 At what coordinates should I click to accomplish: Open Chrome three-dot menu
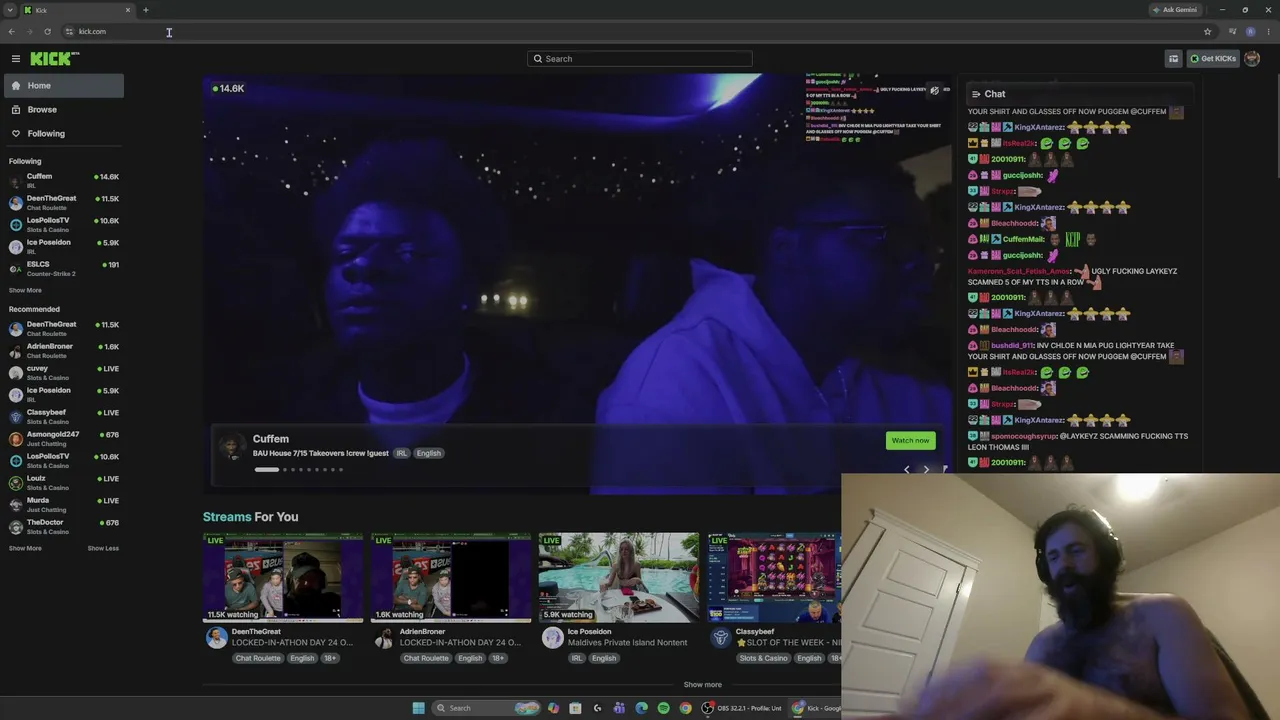[x=1268, y=32]
